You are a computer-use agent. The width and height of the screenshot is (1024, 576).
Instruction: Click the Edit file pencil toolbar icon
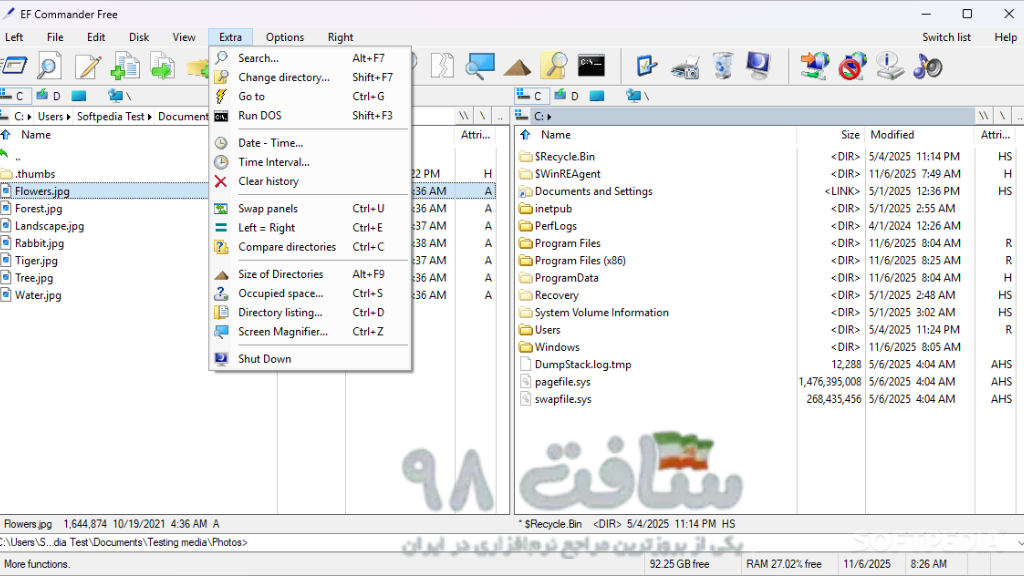click(88, 66)
